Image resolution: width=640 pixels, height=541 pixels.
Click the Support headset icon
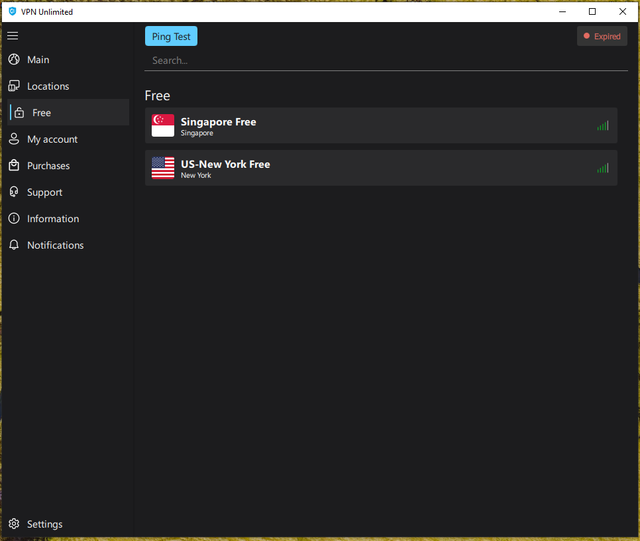pos(14,192)
